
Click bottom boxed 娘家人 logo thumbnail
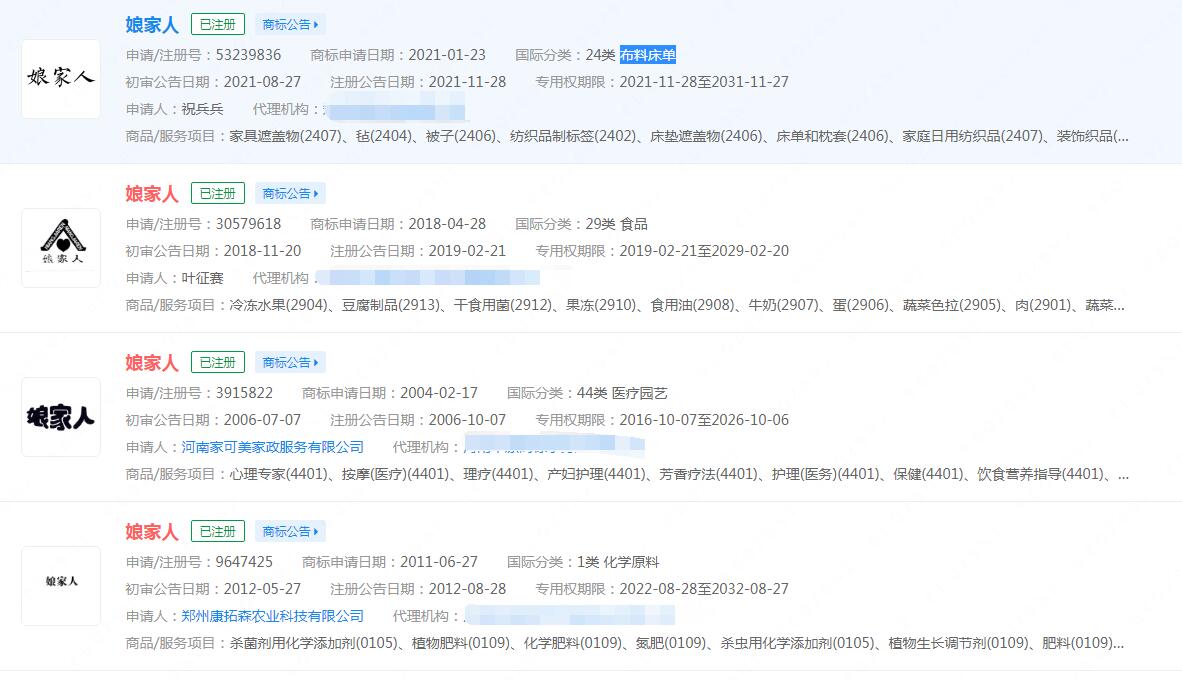pos(60,586)
